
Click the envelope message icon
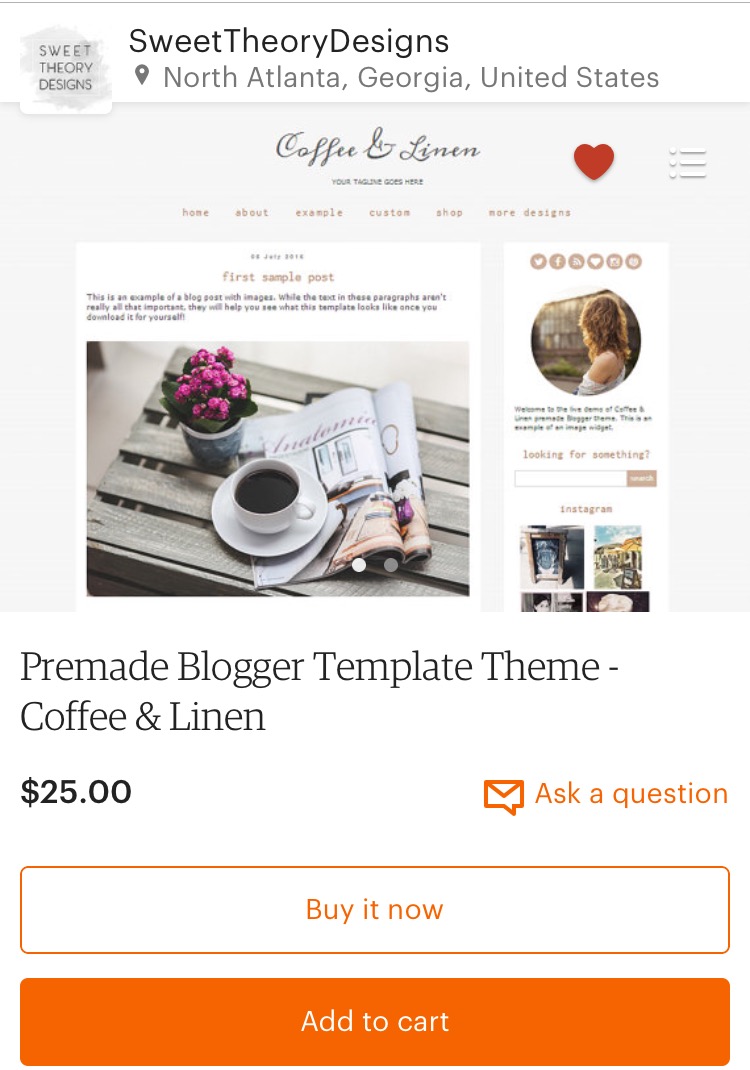(x=504, y=796)
